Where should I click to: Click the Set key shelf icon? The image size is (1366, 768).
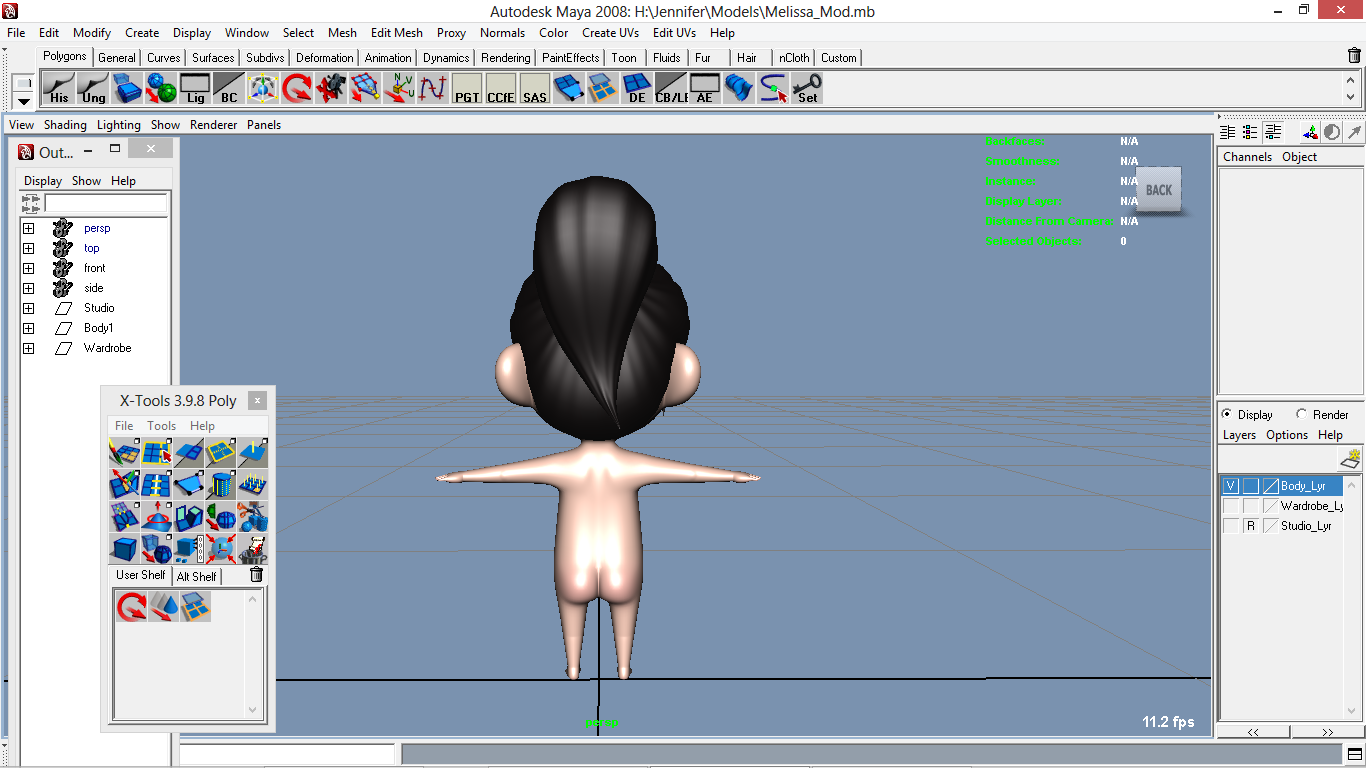(807, 89)
